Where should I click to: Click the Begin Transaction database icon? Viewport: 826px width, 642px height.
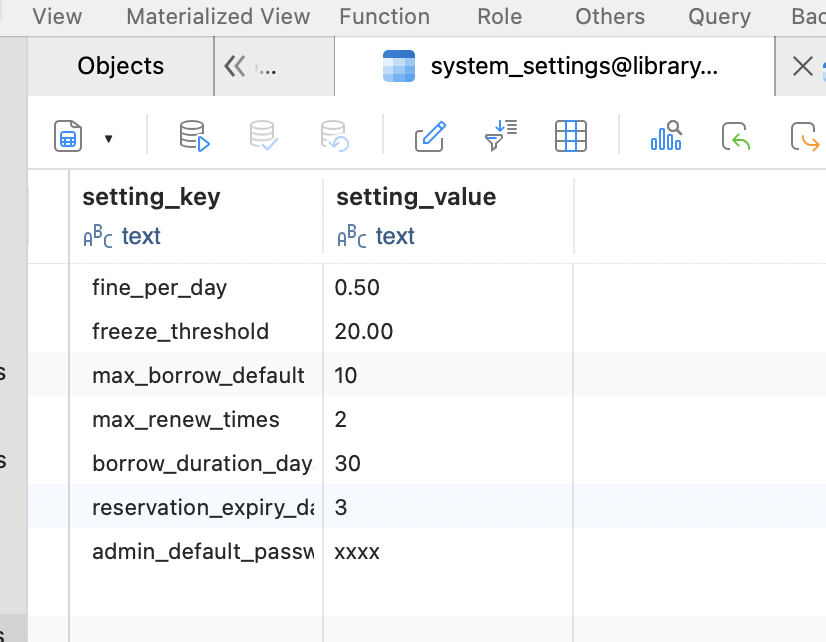pos(194,136)
